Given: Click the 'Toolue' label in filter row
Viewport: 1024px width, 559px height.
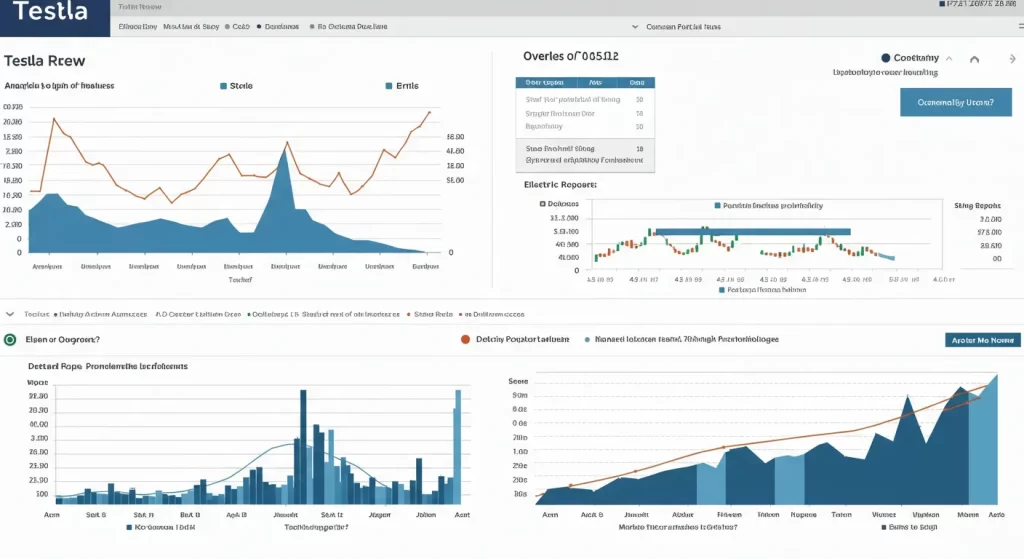Looking at the screenshot, I should tap(37, 315).
